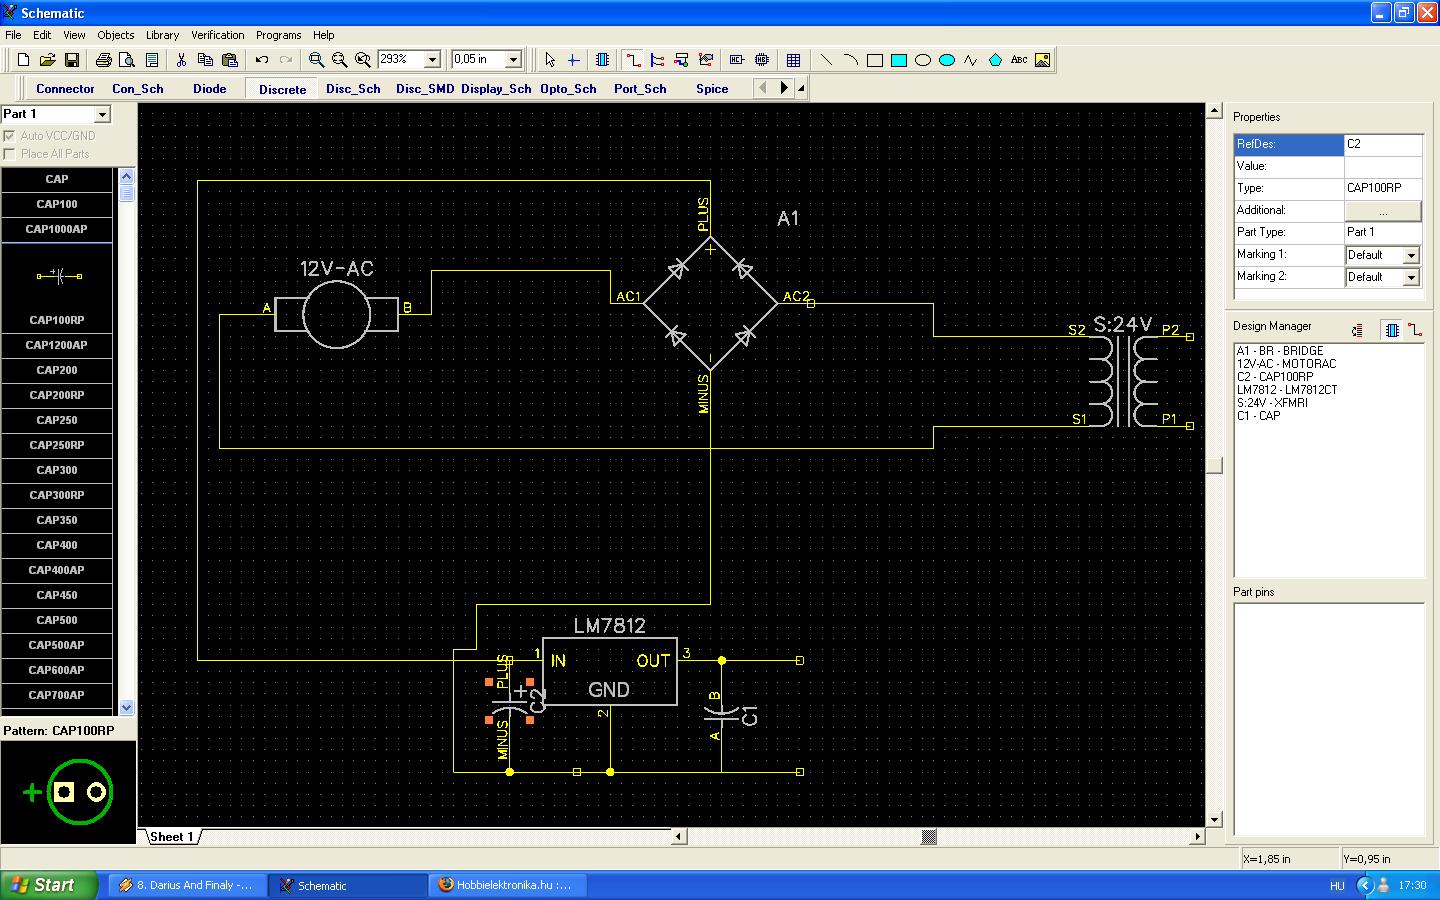The width and height of the screenshot is (1440, 900).
Task: Open a schematic file via the folder icon
Action: point(47,60)
